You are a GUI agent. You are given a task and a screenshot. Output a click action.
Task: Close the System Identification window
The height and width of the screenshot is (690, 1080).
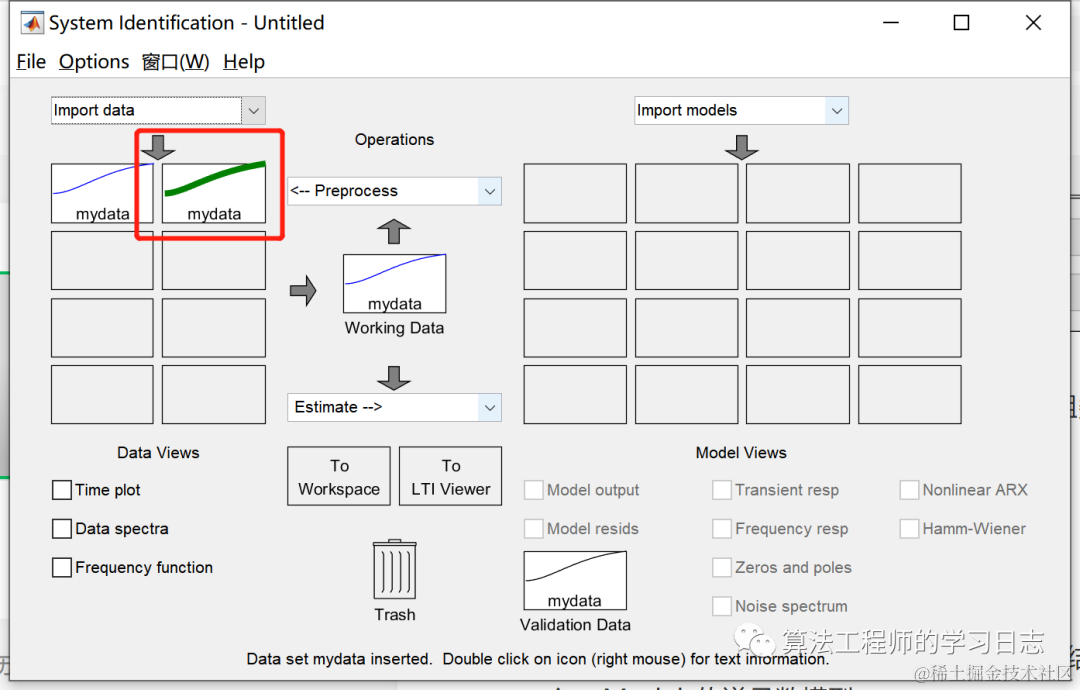point(1033,23)
